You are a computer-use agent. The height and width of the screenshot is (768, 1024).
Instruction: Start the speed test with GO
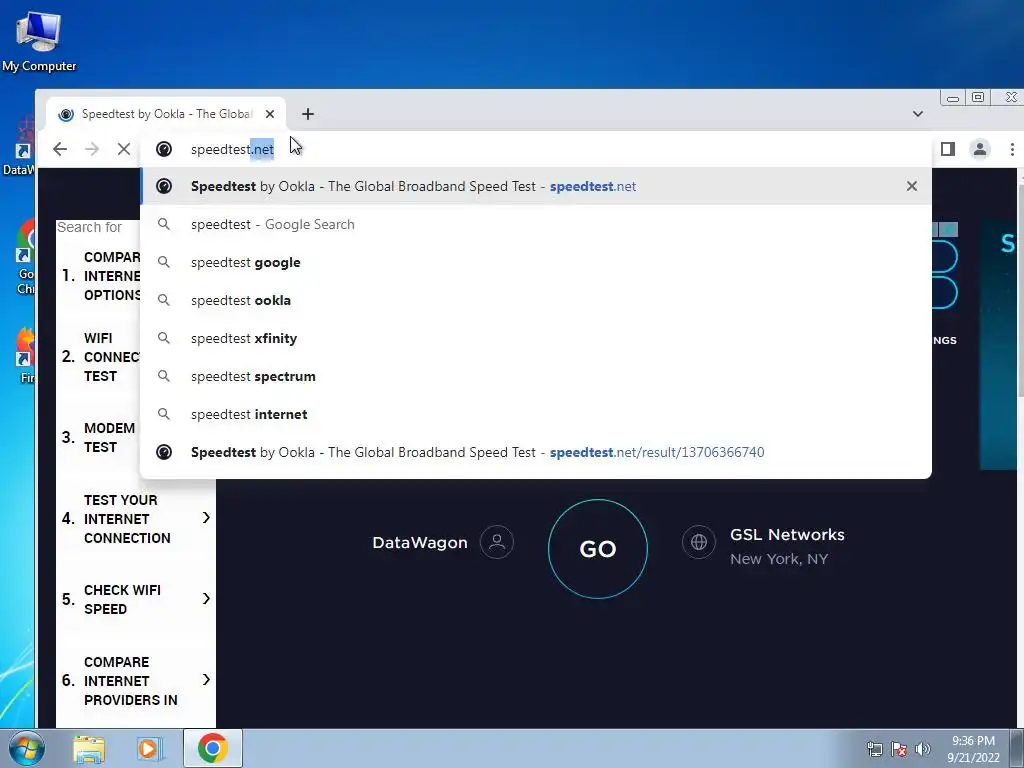click(598, 549)
